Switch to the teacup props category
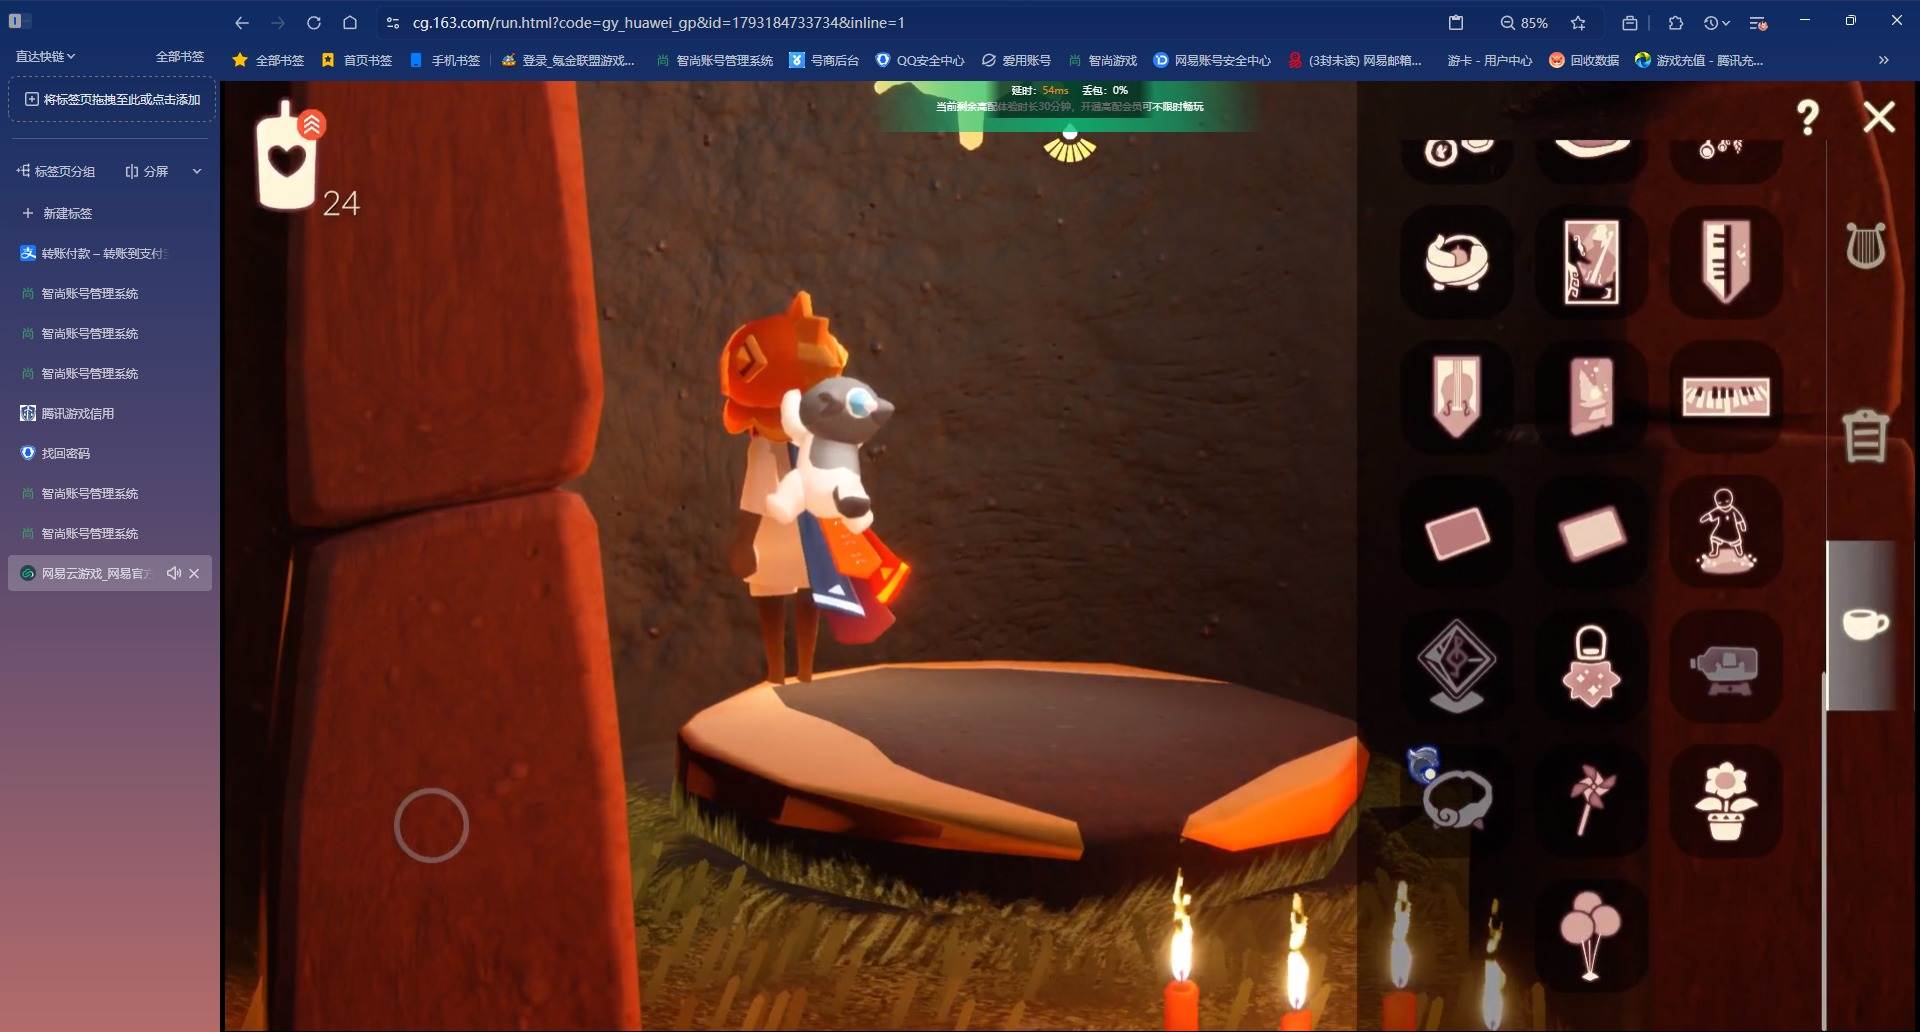The width and height of the screenshot is (1920, 1032). pos(1865,624)
